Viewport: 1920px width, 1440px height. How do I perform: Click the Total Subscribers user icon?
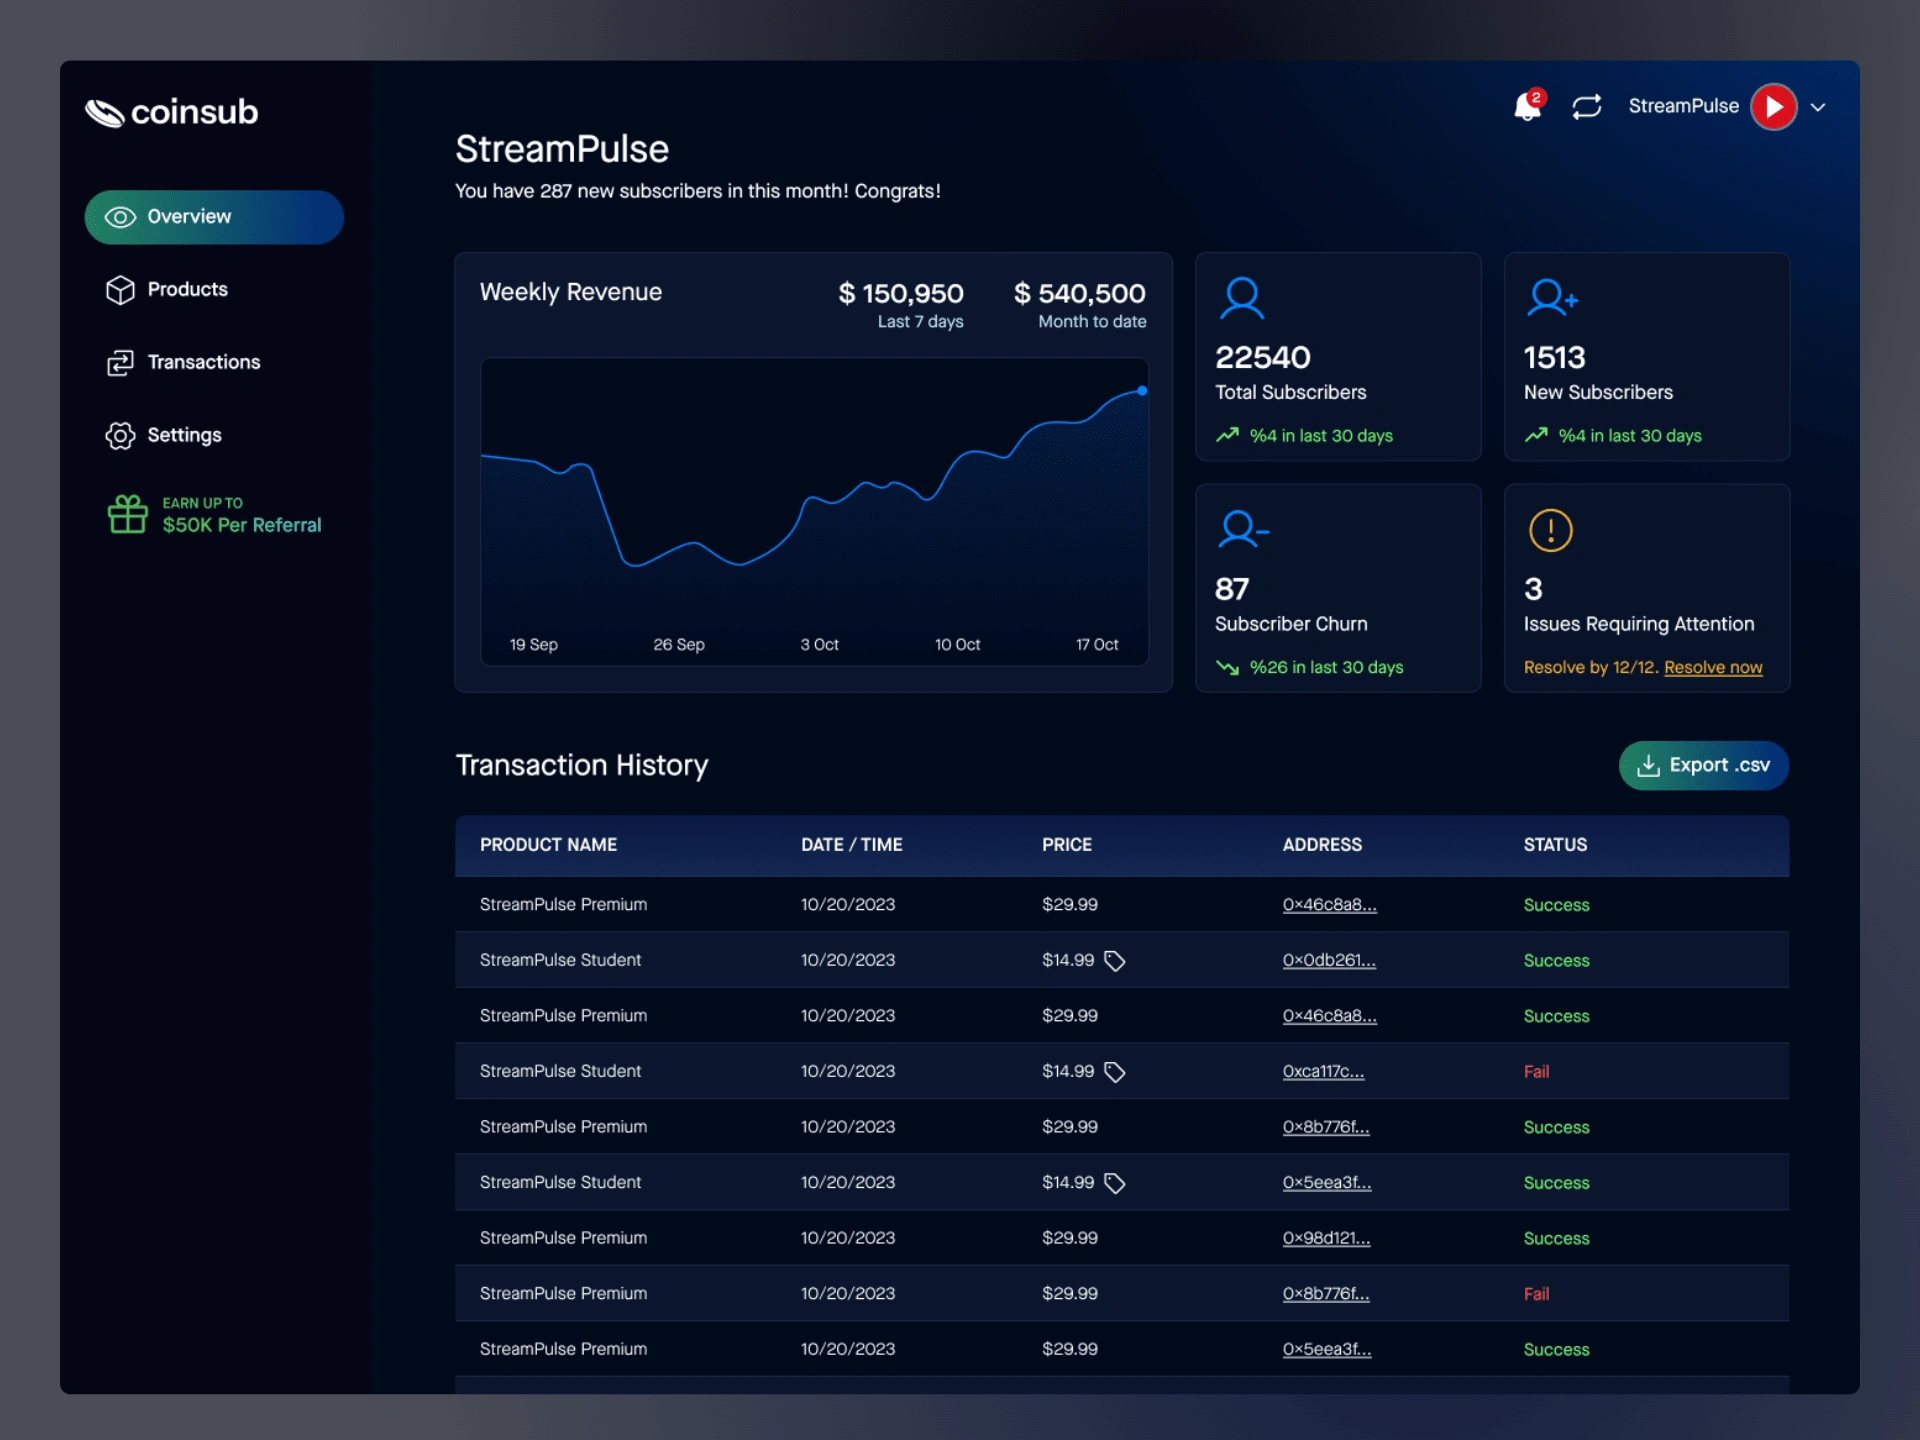pyautogui.click(x=1242, y=298)
